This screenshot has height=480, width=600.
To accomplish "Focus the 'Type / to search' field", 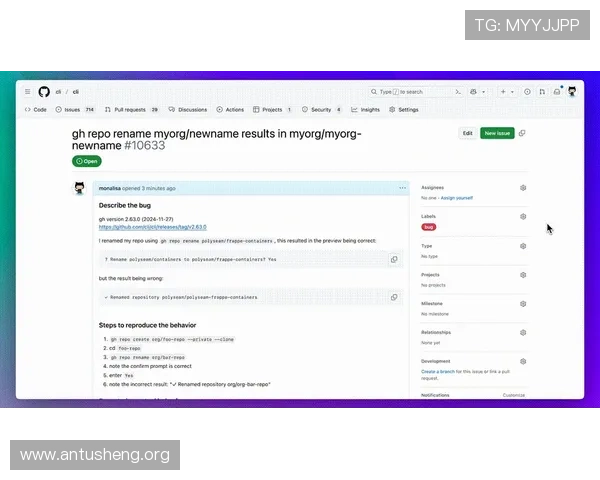I will tap(410, 91).
